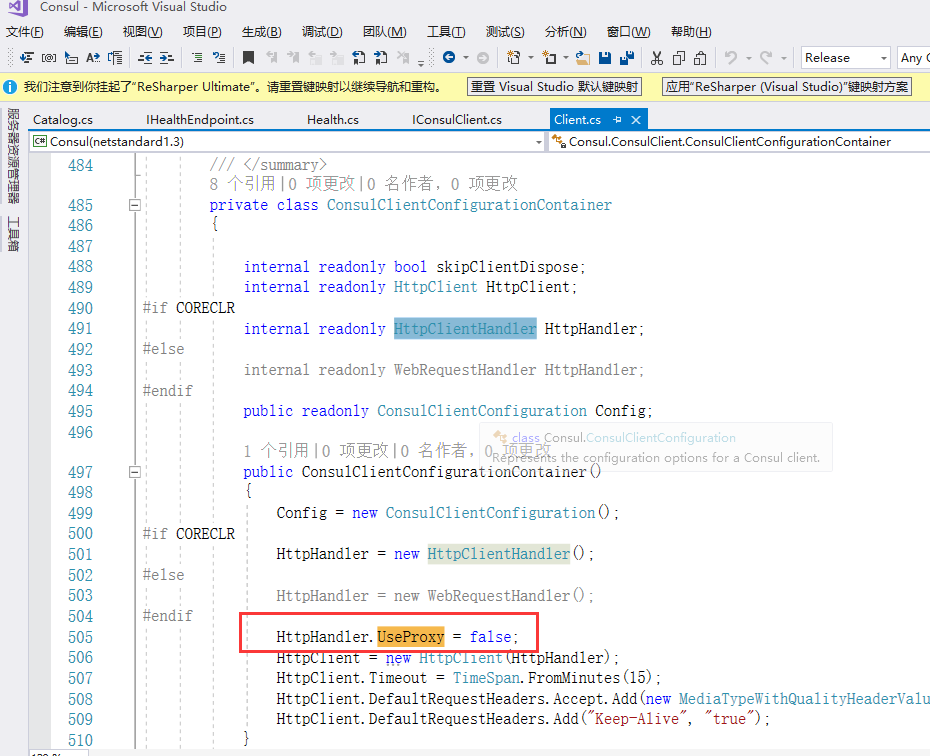Open the 编辑(E) menu
Screen dimensions: 930x756
point(83,32)
